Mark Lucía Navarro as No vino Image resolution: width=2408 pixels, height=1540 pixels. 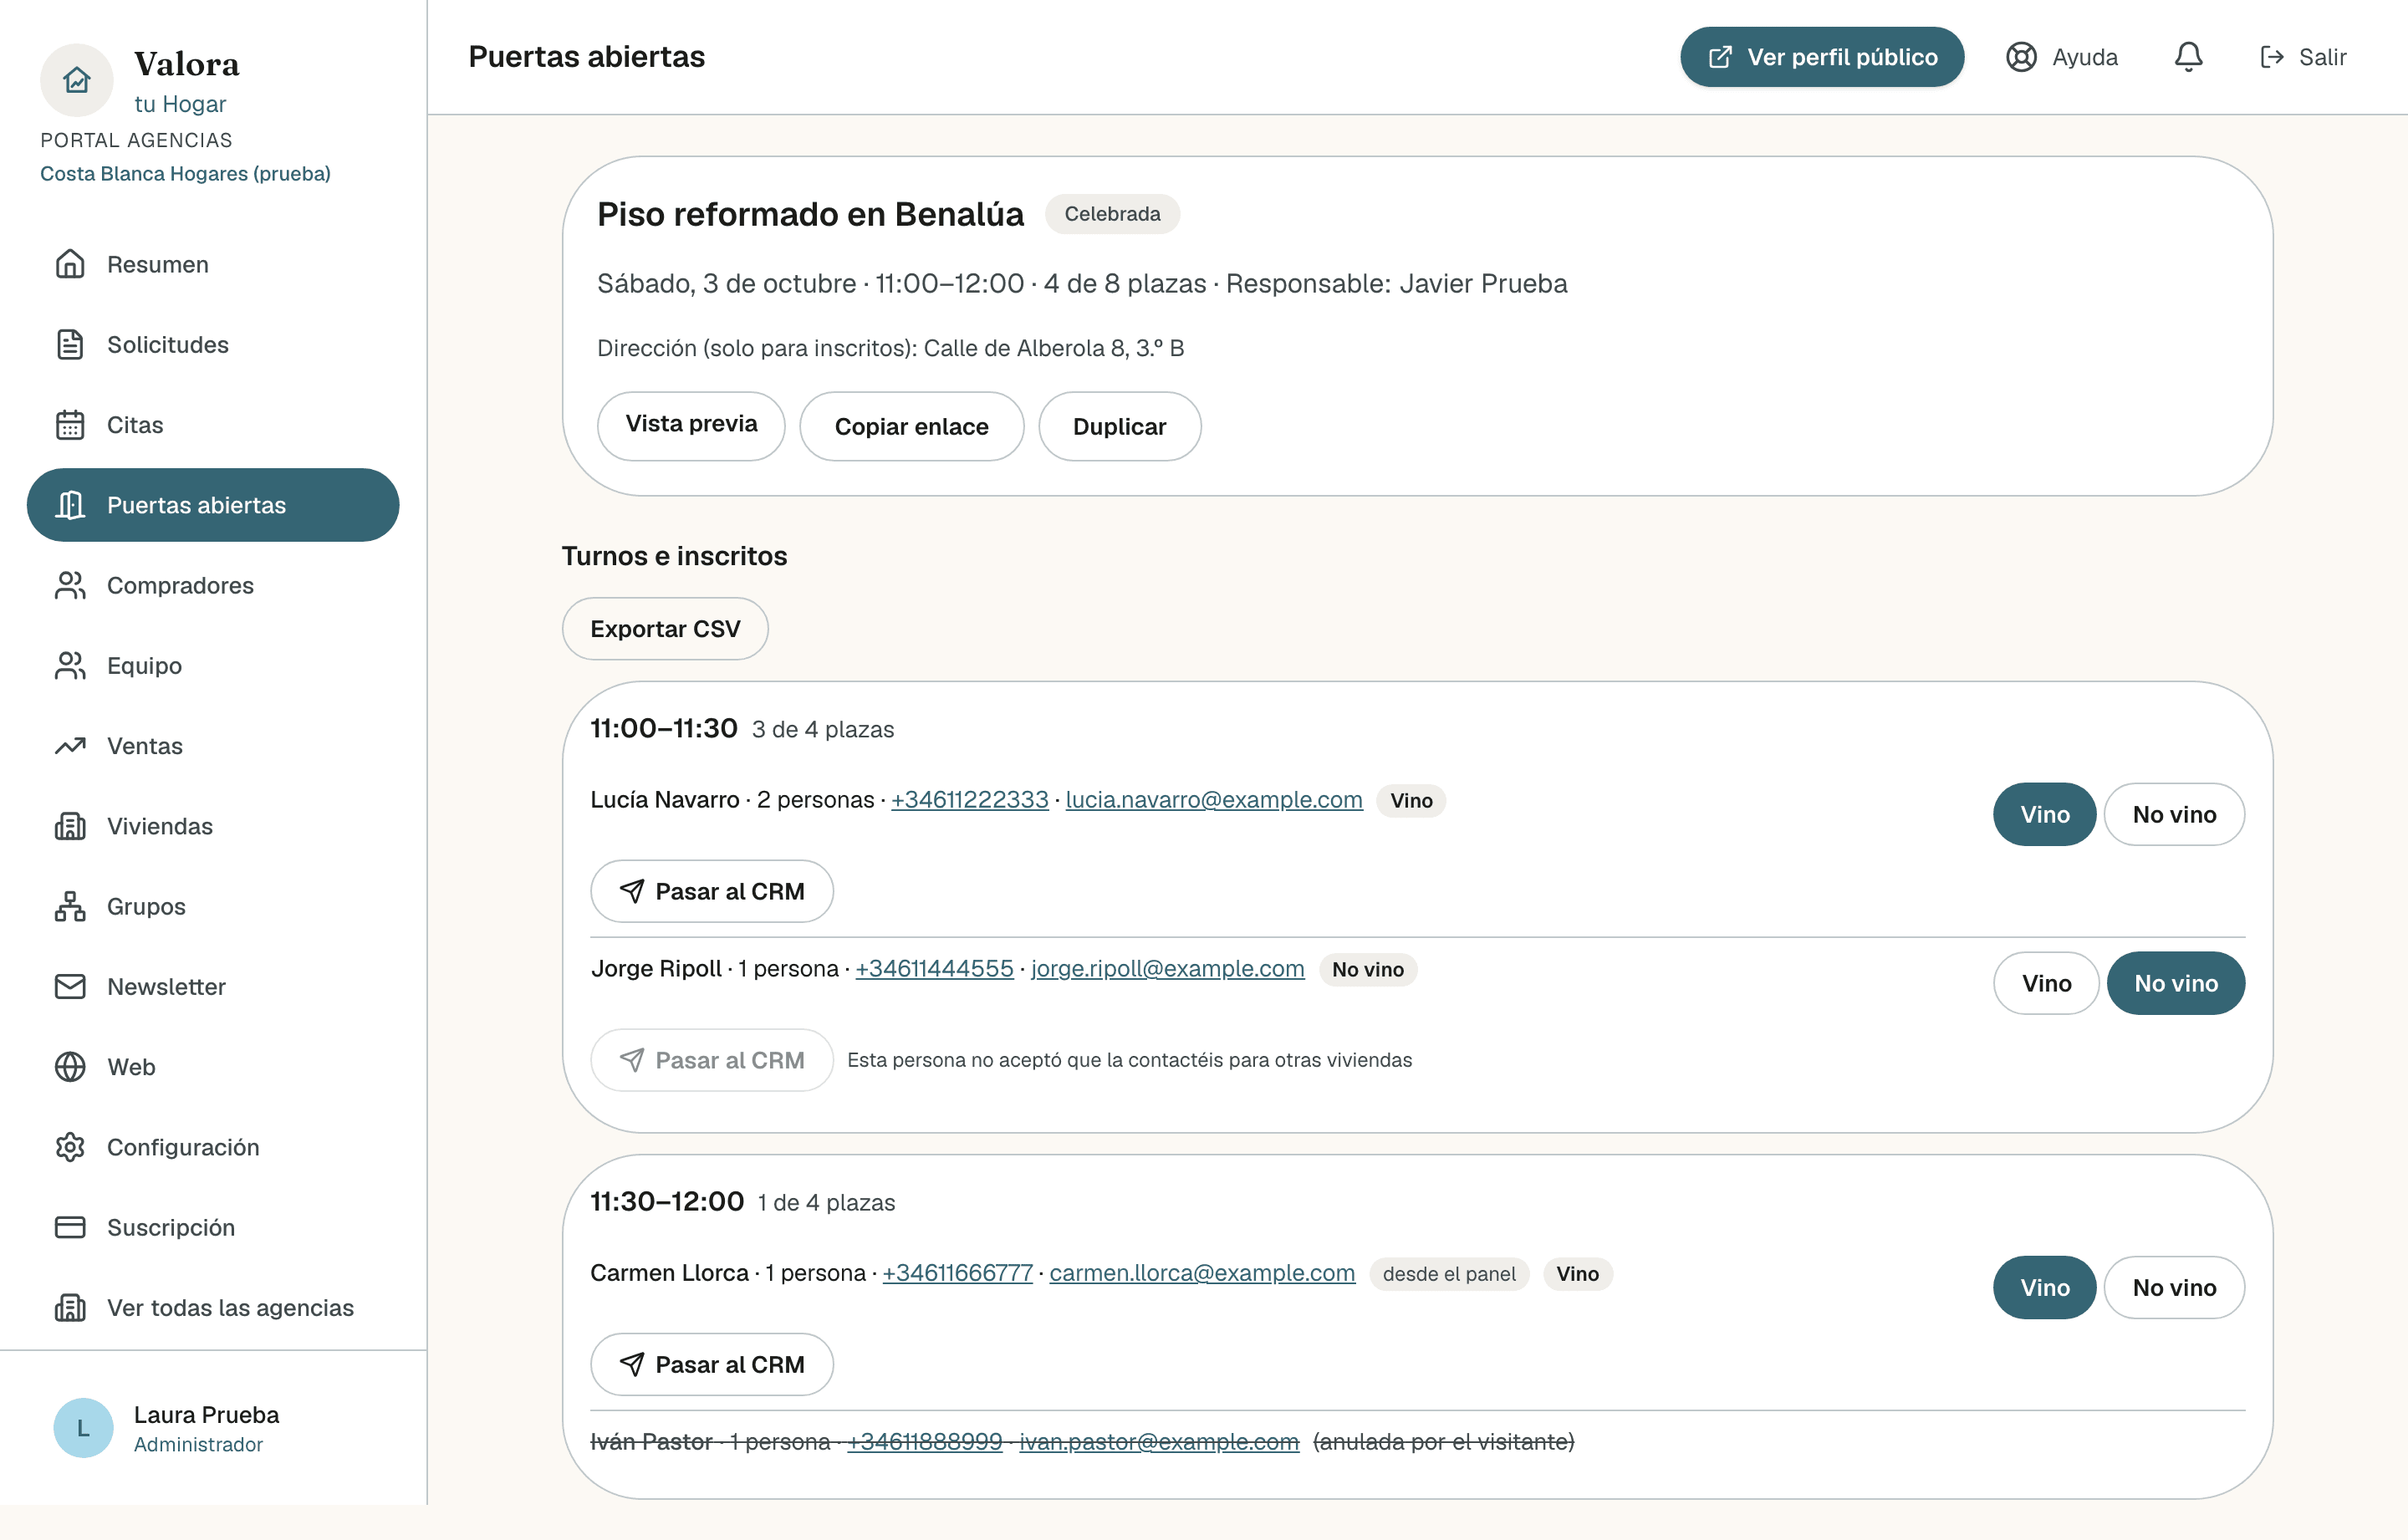[x=2174, y=814]
